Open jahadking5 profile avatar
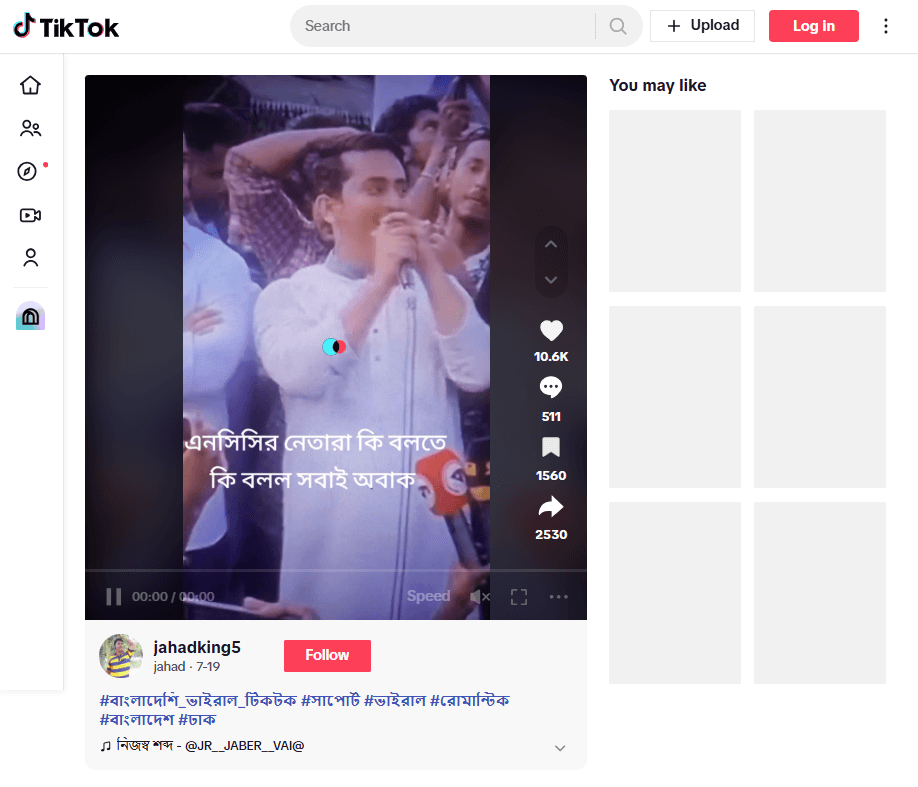Image resolution: width=918 pixels, height=787 pixels. pos(121,656)
